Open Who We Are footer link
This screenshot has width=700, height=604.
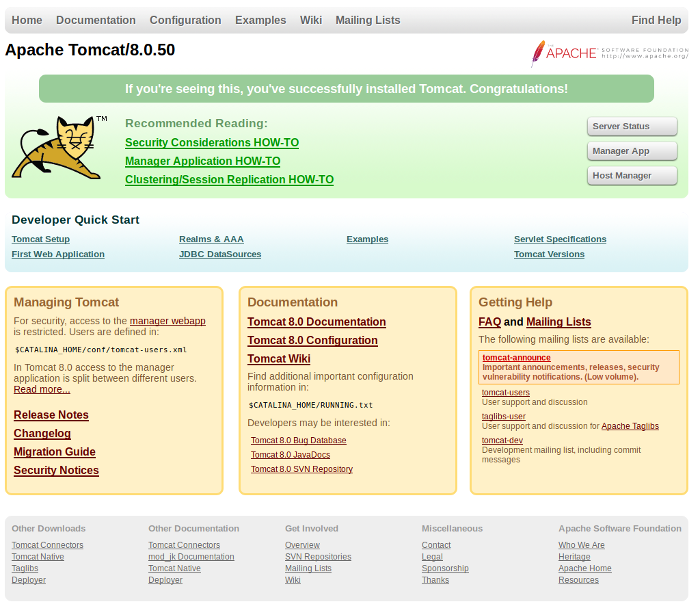click(x=582, y=545)
